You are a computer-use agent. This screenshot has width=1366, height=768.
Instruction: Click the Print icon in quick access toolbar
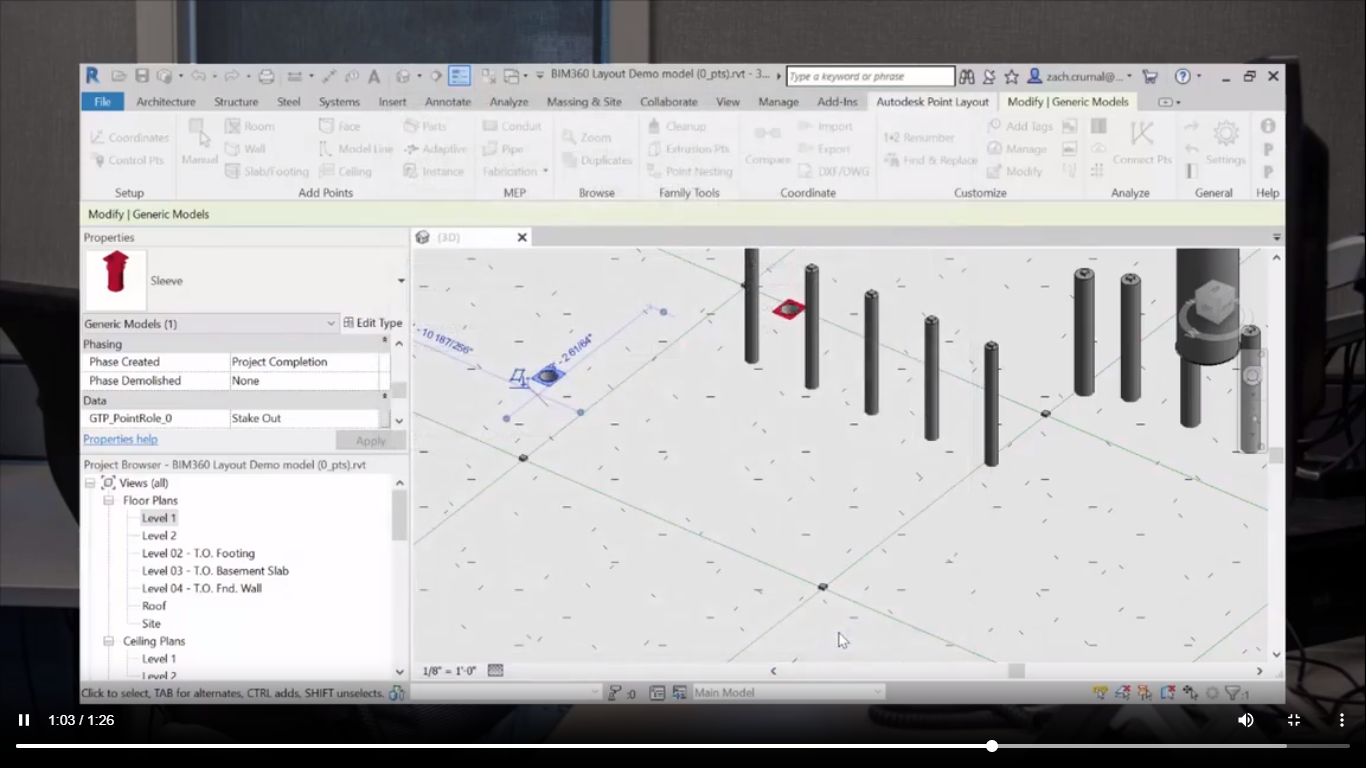tap(266, 76)
